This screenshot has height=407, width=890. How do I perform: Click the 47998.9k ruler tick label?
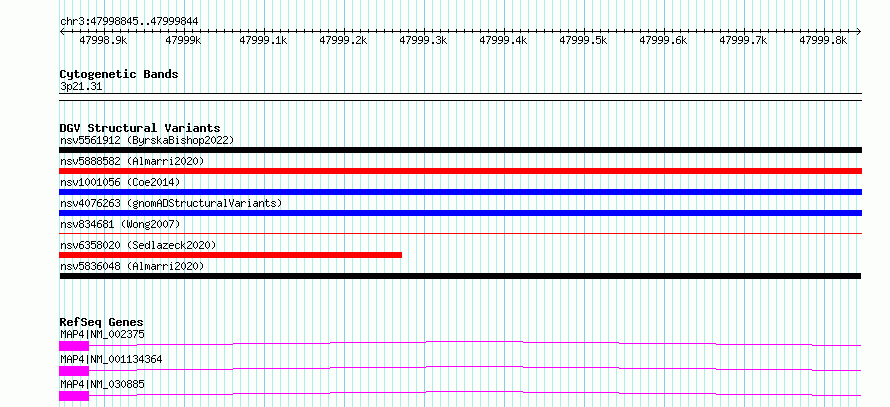pos(103,40)
